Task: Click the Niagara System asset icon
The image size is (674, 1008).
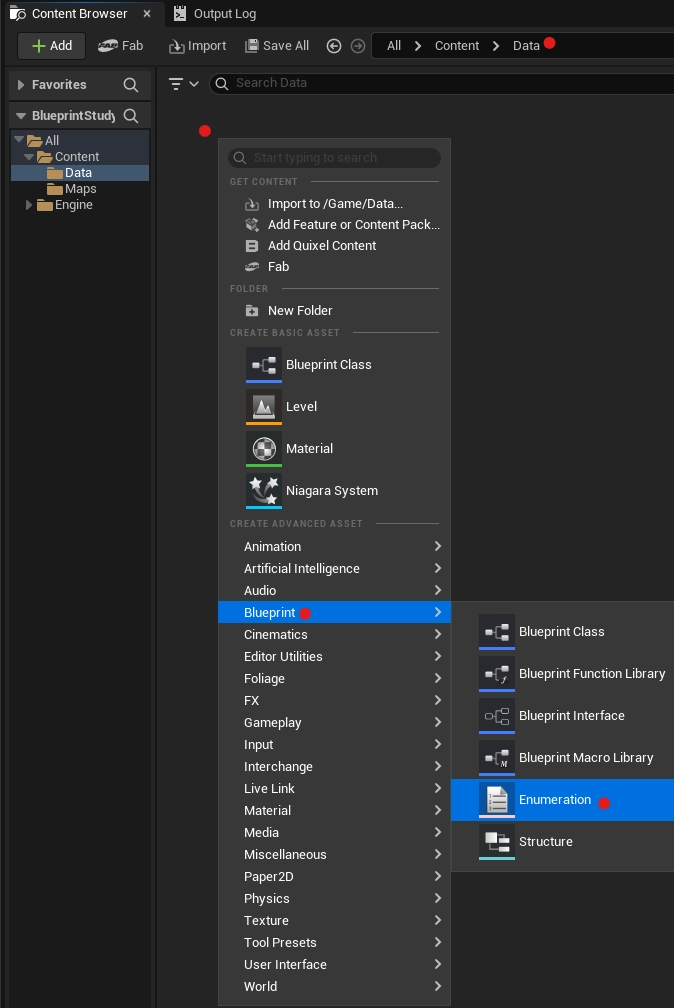Action: click(x=264, y=490)
